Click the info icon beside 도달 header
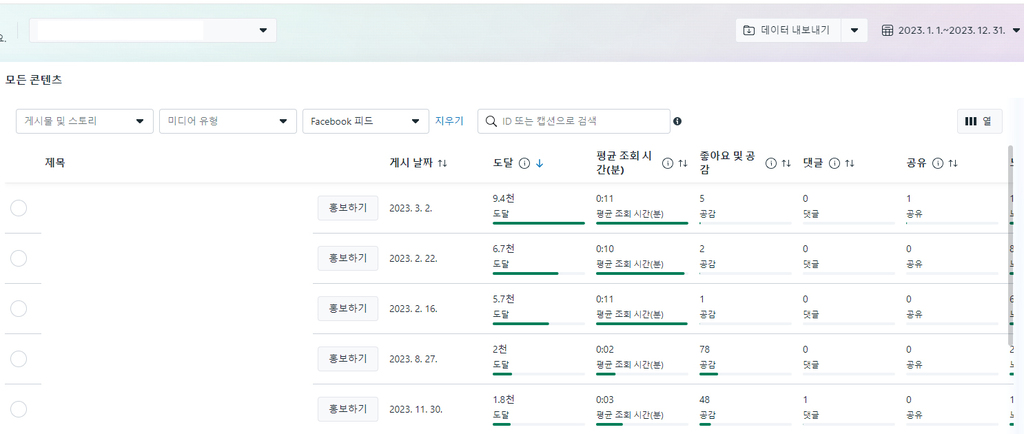 click(524, 164)
